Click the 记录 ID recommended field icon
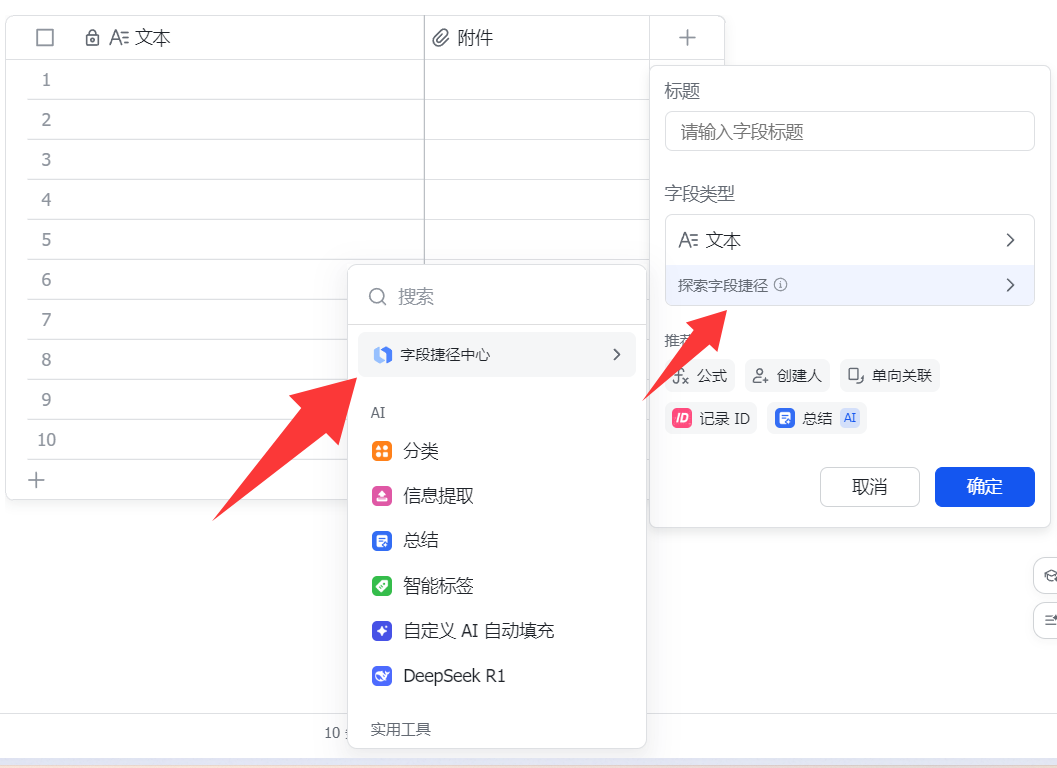The width and height of the screenshot is (1057, 768). (x=682, y=418)
